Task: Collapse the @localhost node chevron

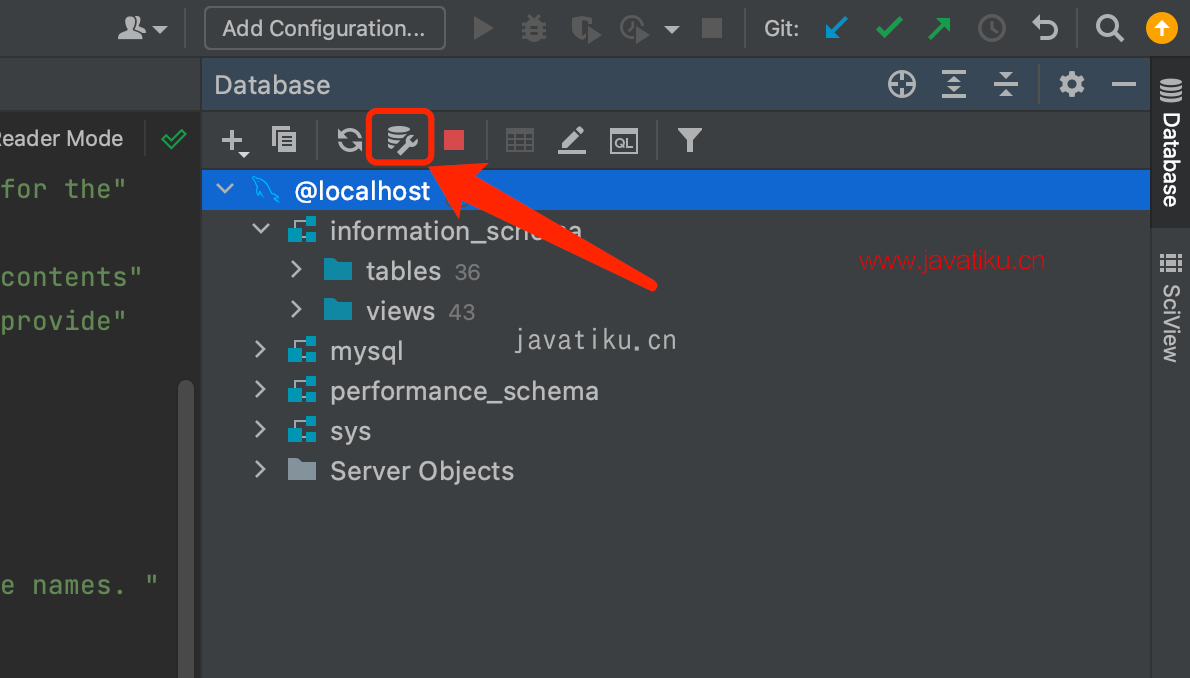Action: click(x=225, y=188)
